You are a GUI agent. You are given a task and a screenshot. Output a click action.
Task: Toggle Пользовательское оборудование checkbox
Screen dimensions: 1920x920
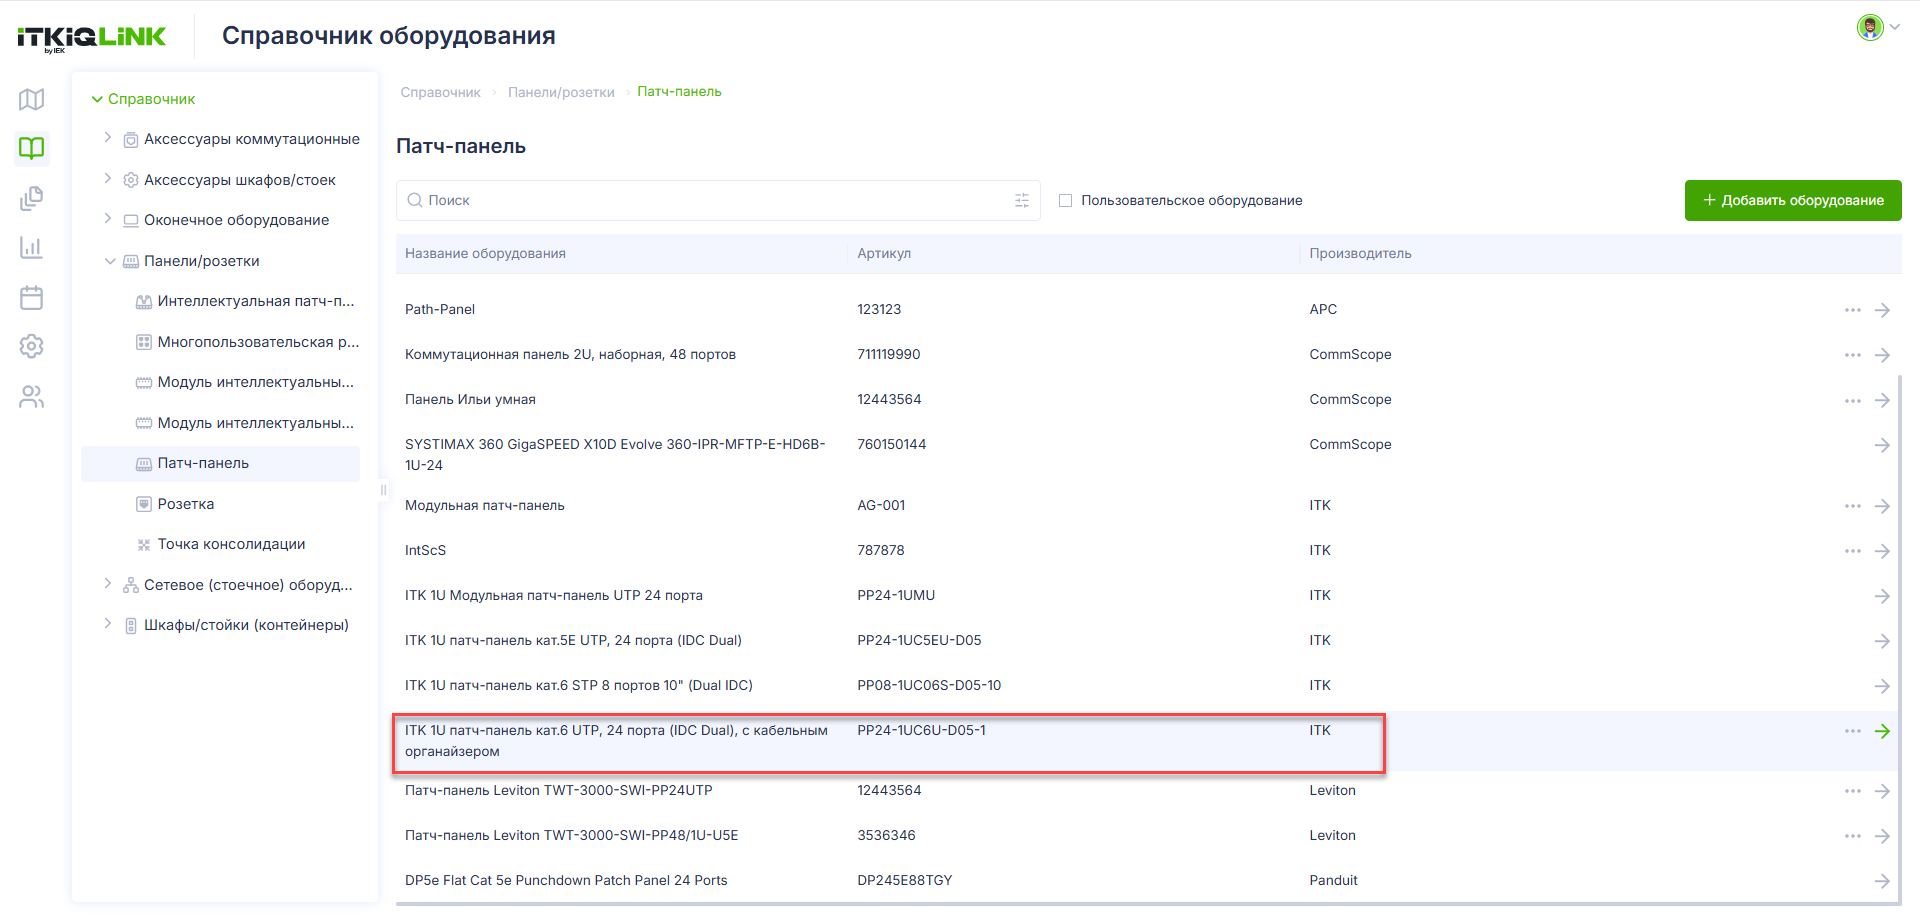tap(1065, 200)
